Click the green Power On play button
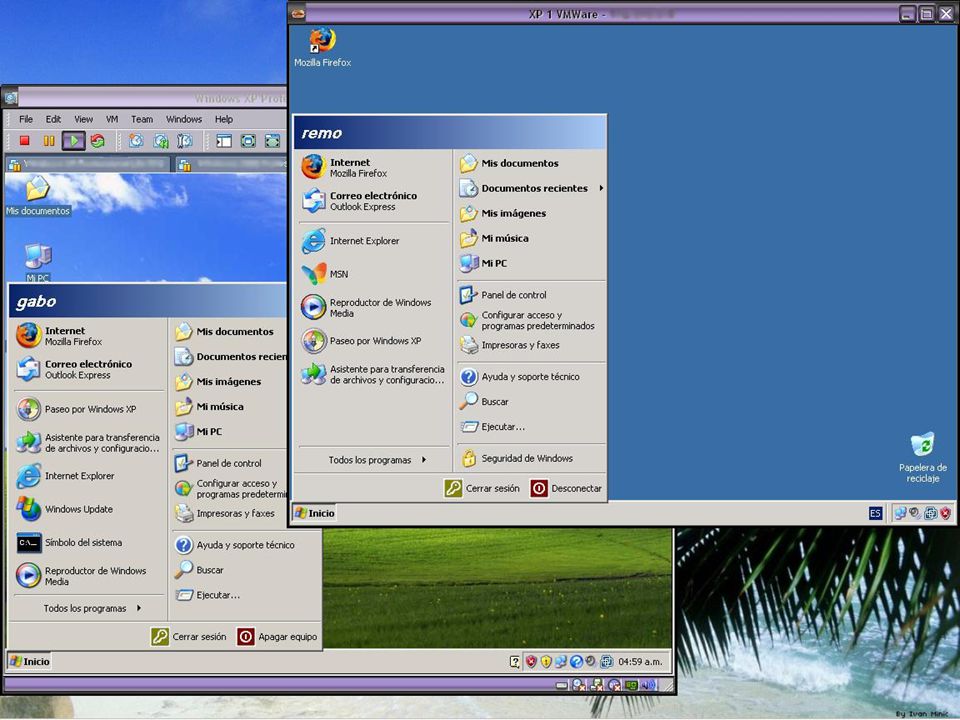 point(73,141)
